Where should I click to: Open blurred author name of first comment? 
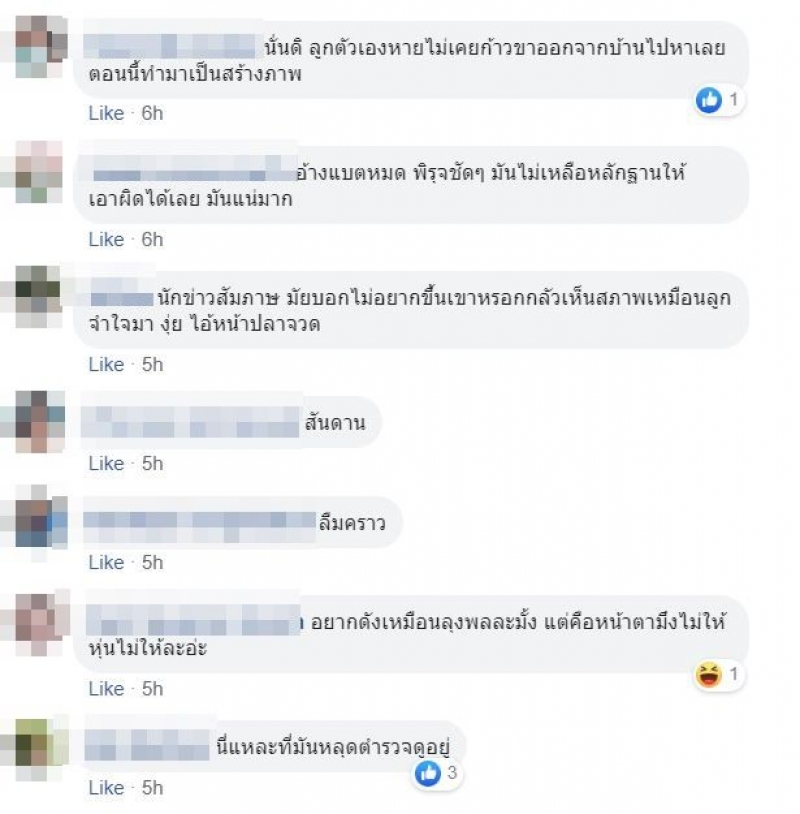pyautogui.click(x=169, y=46)
